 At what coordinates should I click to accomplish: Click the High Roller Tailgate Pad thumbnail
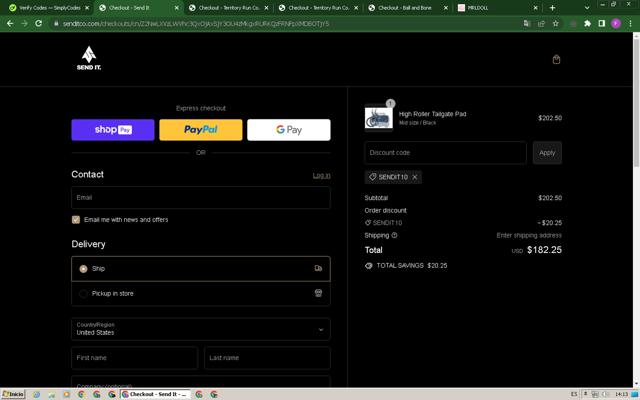(x=378, y=118)
